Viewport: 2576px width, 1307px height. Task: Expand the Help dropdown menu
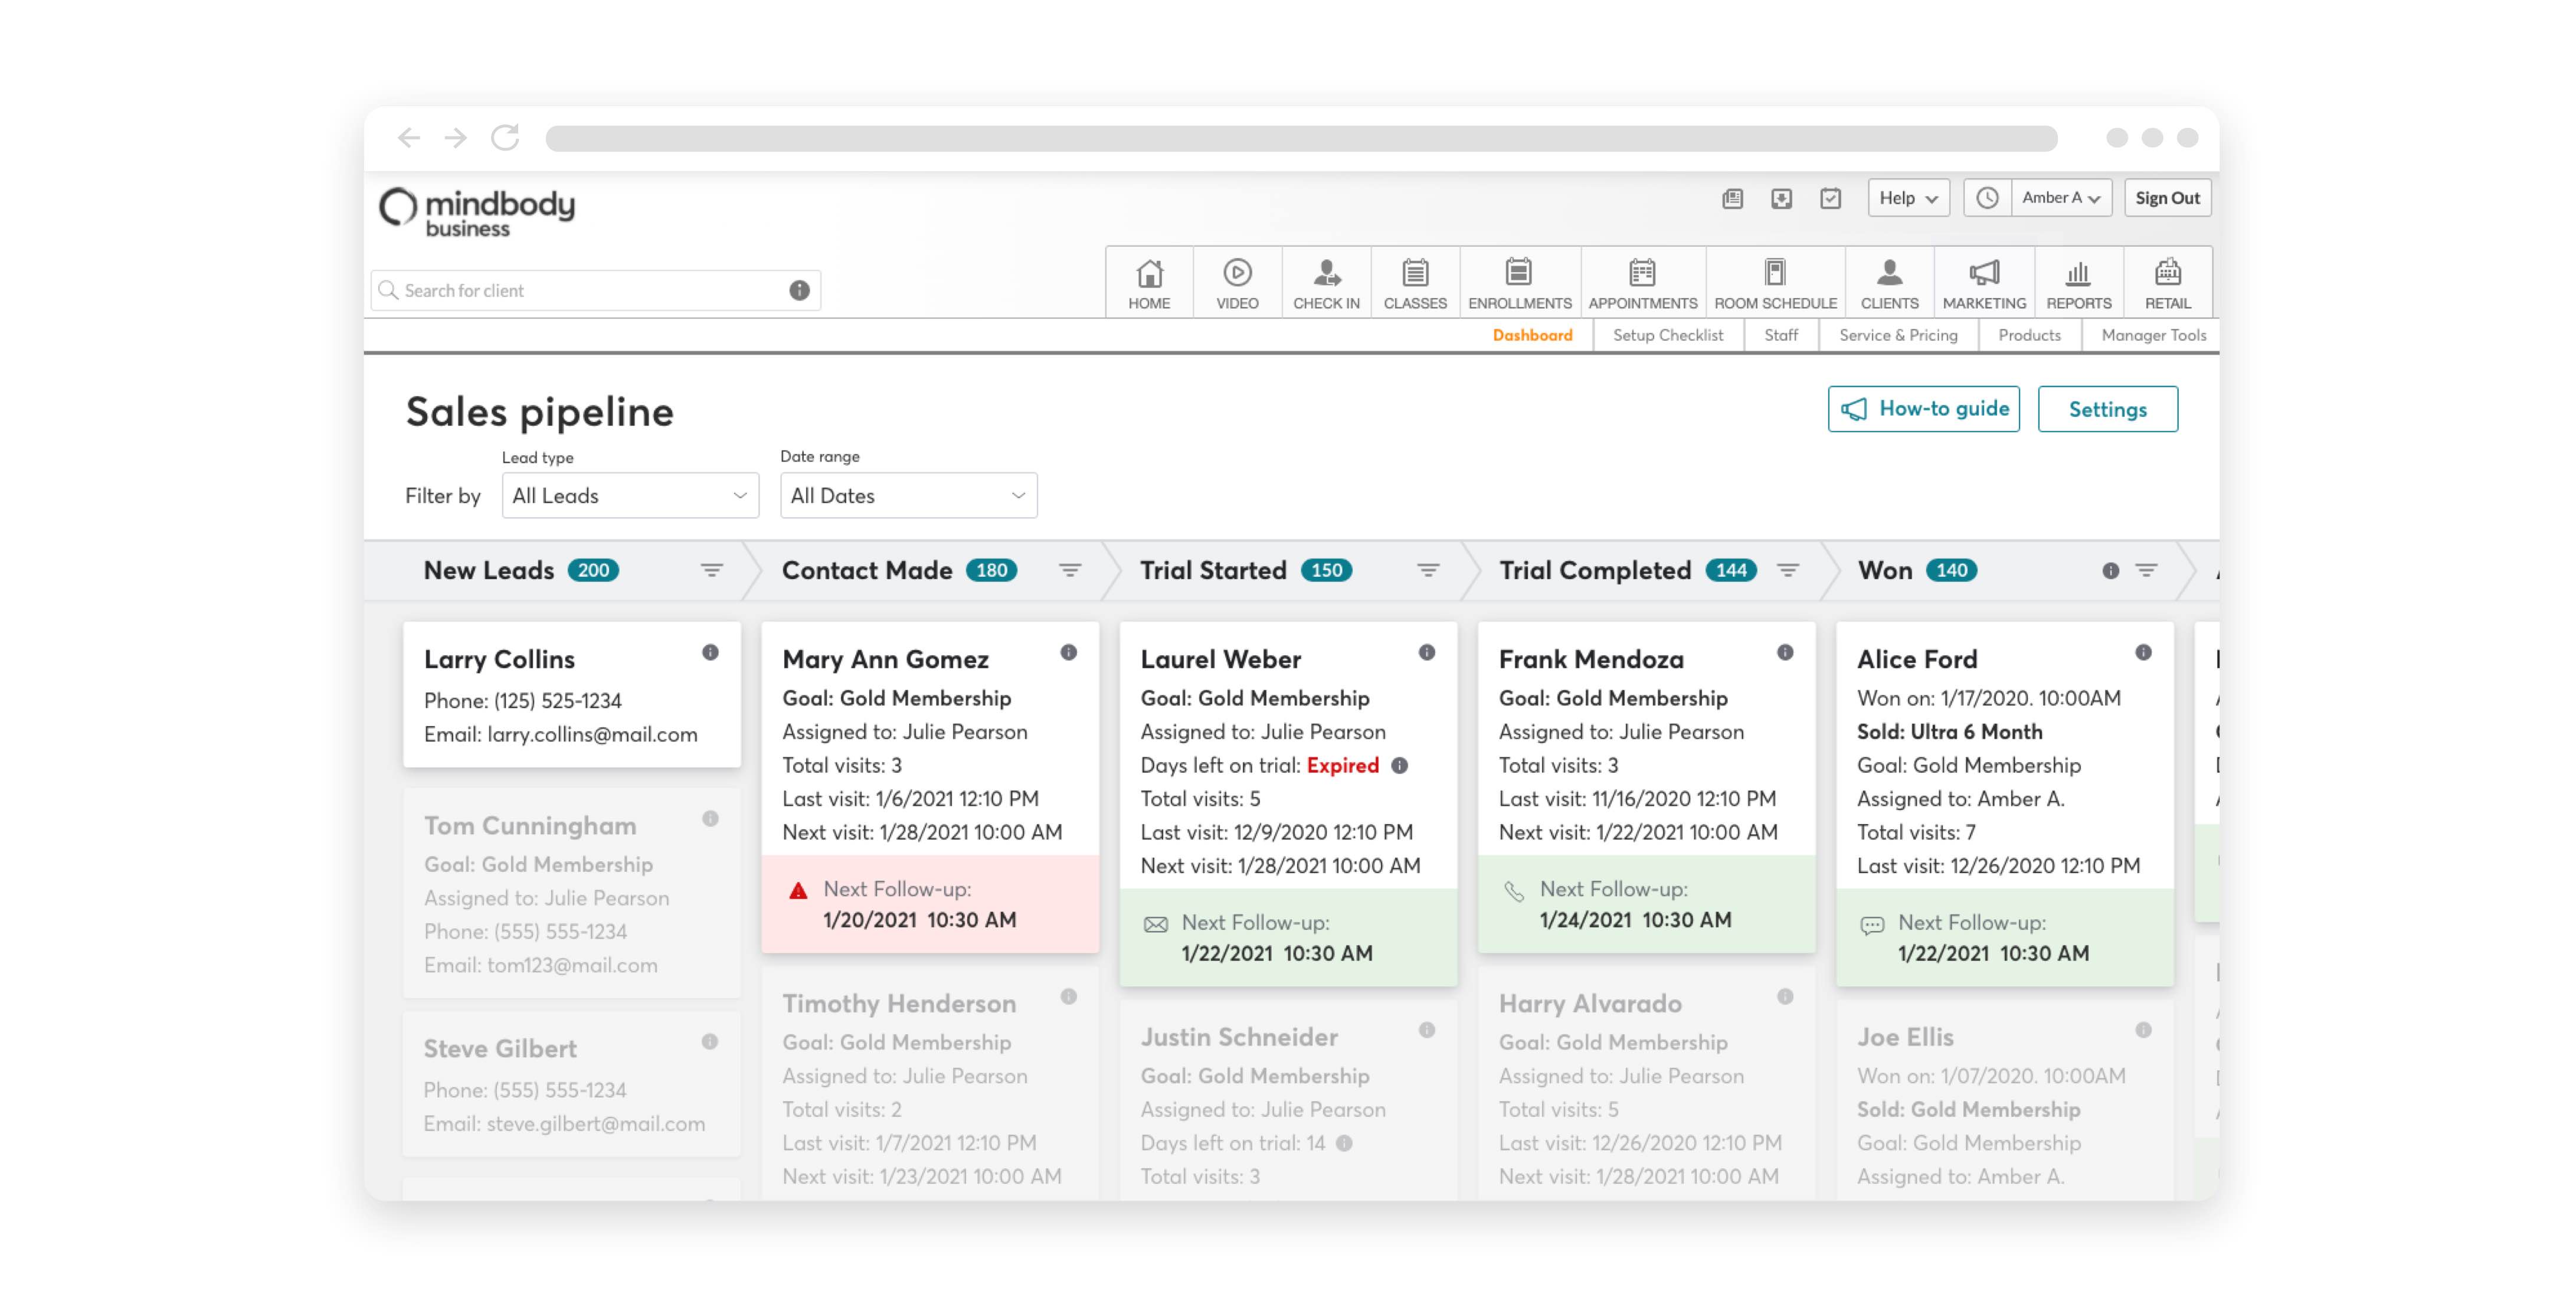[1908, 198]
